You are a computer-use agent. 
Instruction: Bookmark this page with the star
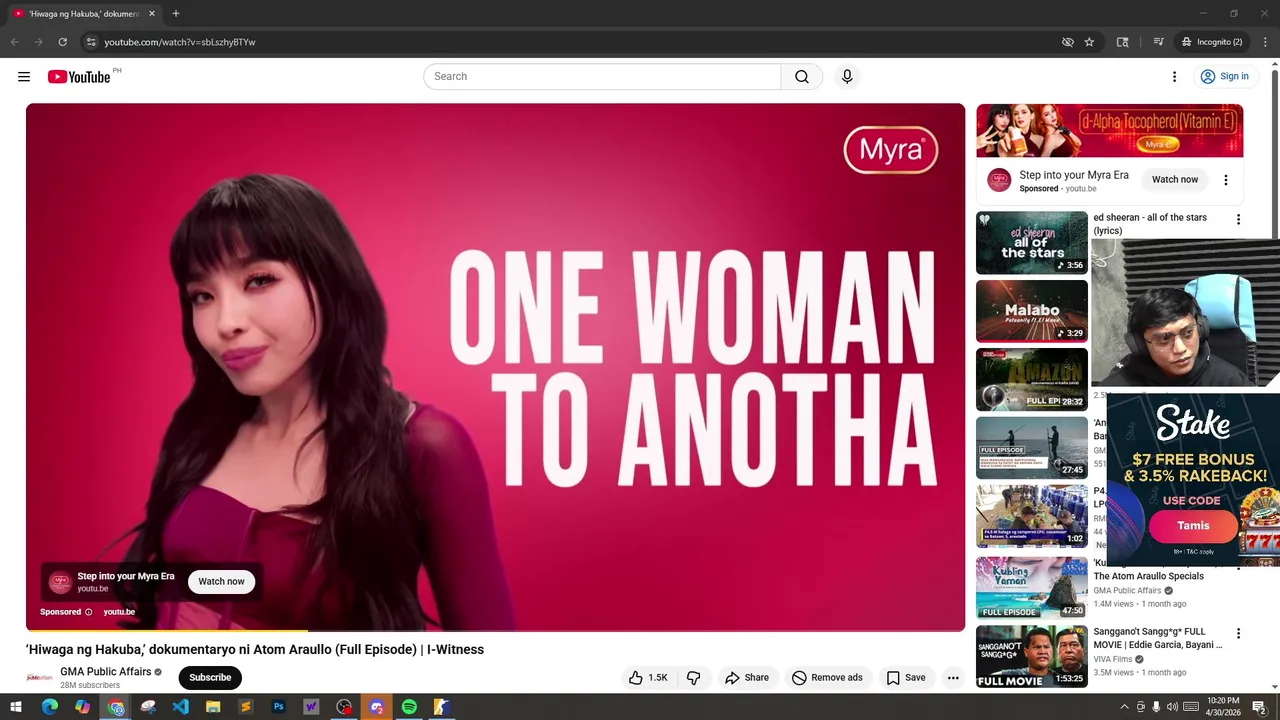(x=1089, y=42)
